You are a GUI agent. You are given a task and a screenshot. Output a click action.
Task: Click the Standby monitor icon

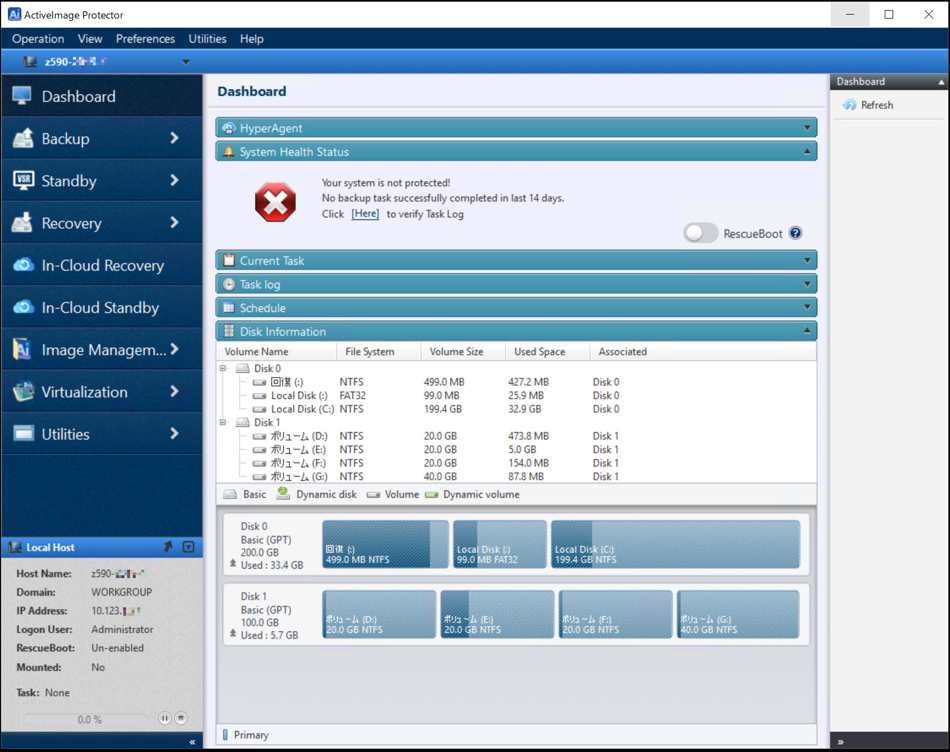(x=23, y=180)
